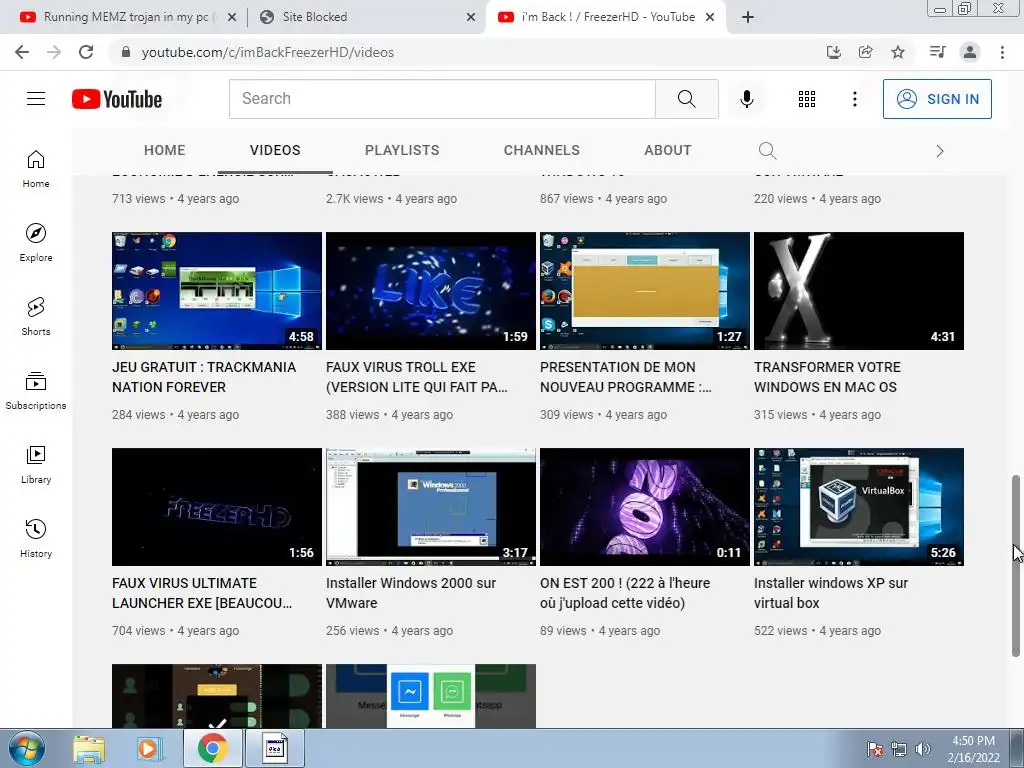
Task: Play the Trackmania thumbnail with 4:58 duration
Action: pos(217,291)
